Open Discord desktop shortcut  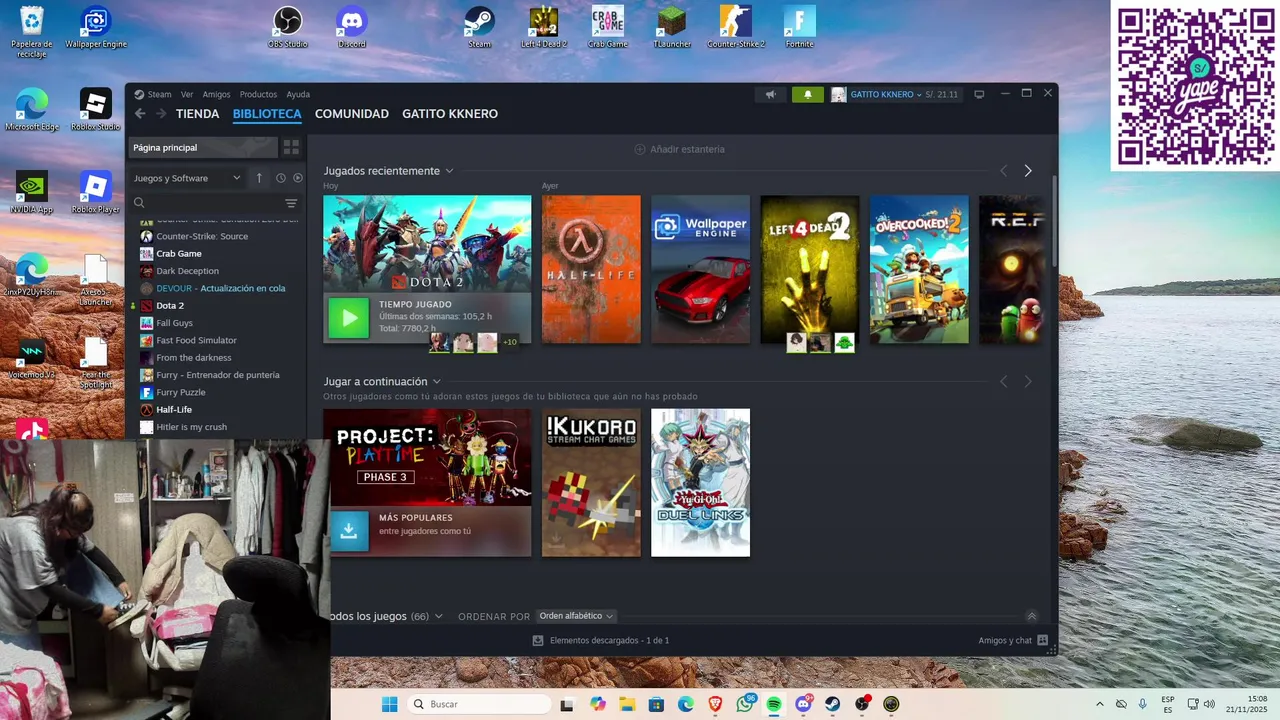click(x=352, y=28)
